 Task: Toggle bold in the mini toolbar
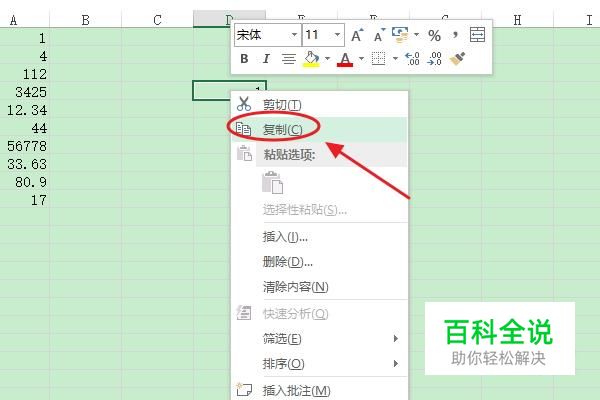pyautogui.click(x=244, y=59)
